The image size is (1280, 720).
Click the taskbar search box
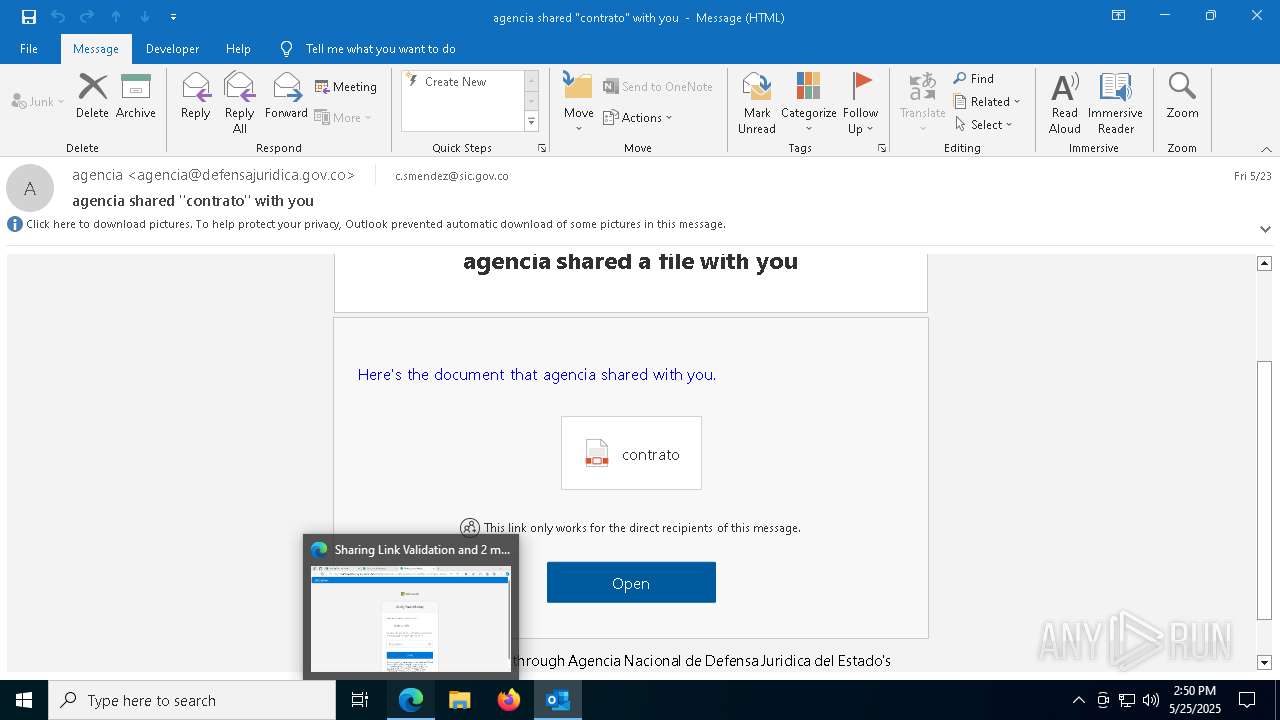(192, 700)
